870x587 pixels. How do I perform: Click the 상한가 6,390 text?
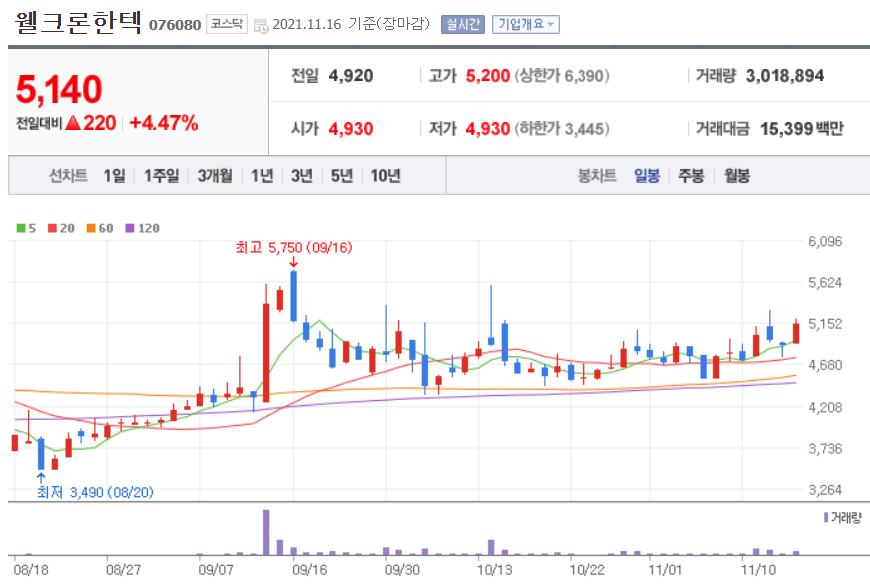click(x=562, y=76)
